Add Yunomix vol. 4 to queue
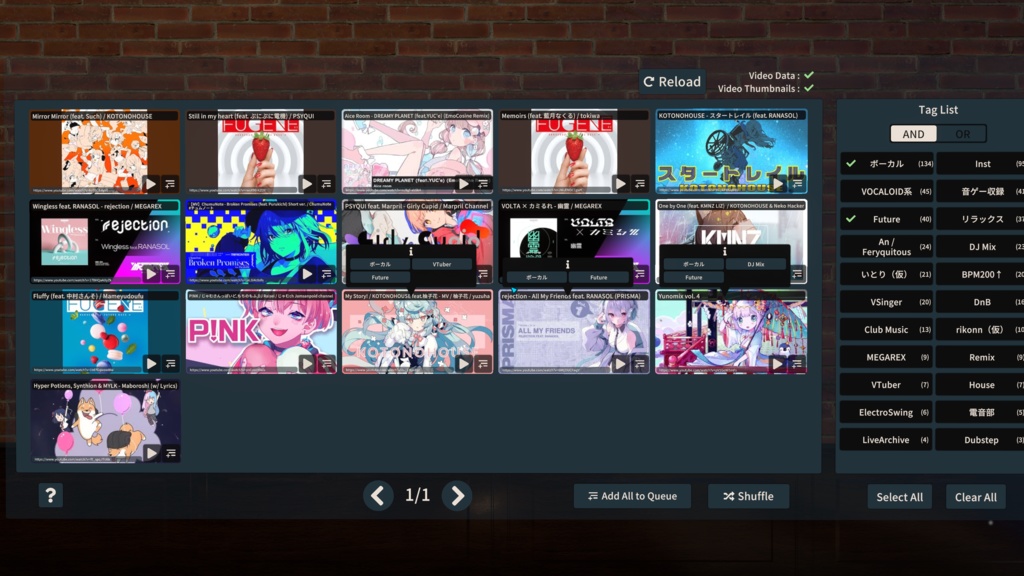This screenshot has width=1024, height=576. (x=797, y=364)
